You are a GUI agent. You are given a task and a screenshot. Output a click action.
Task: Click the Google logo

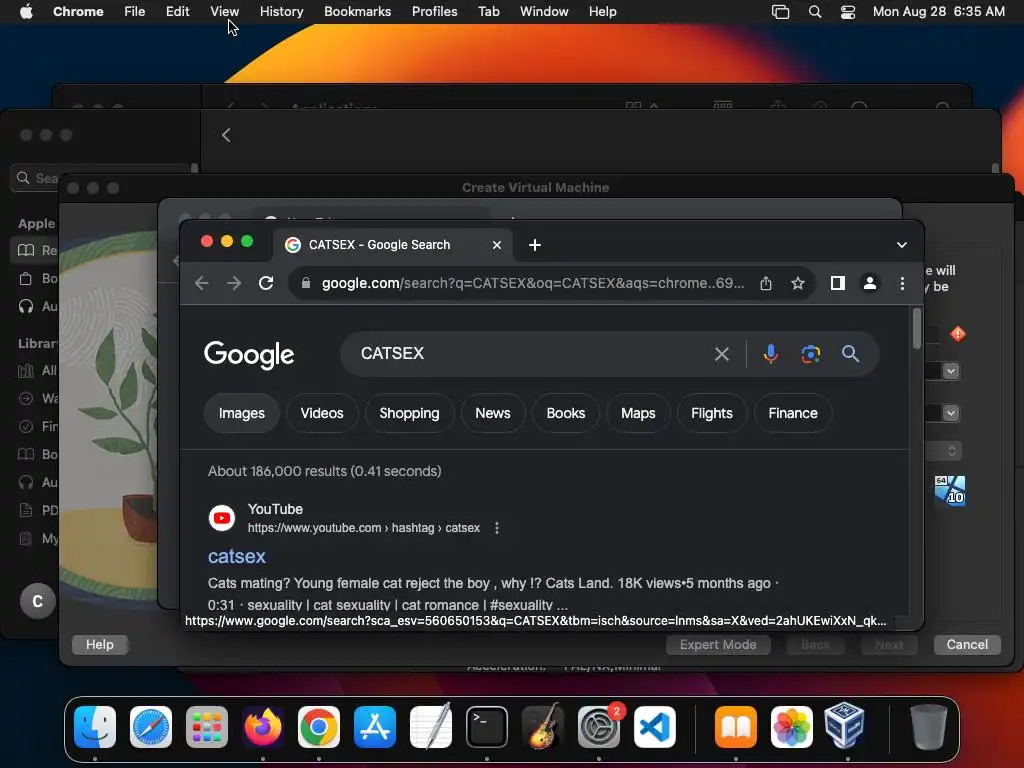[x=249, y=355]
